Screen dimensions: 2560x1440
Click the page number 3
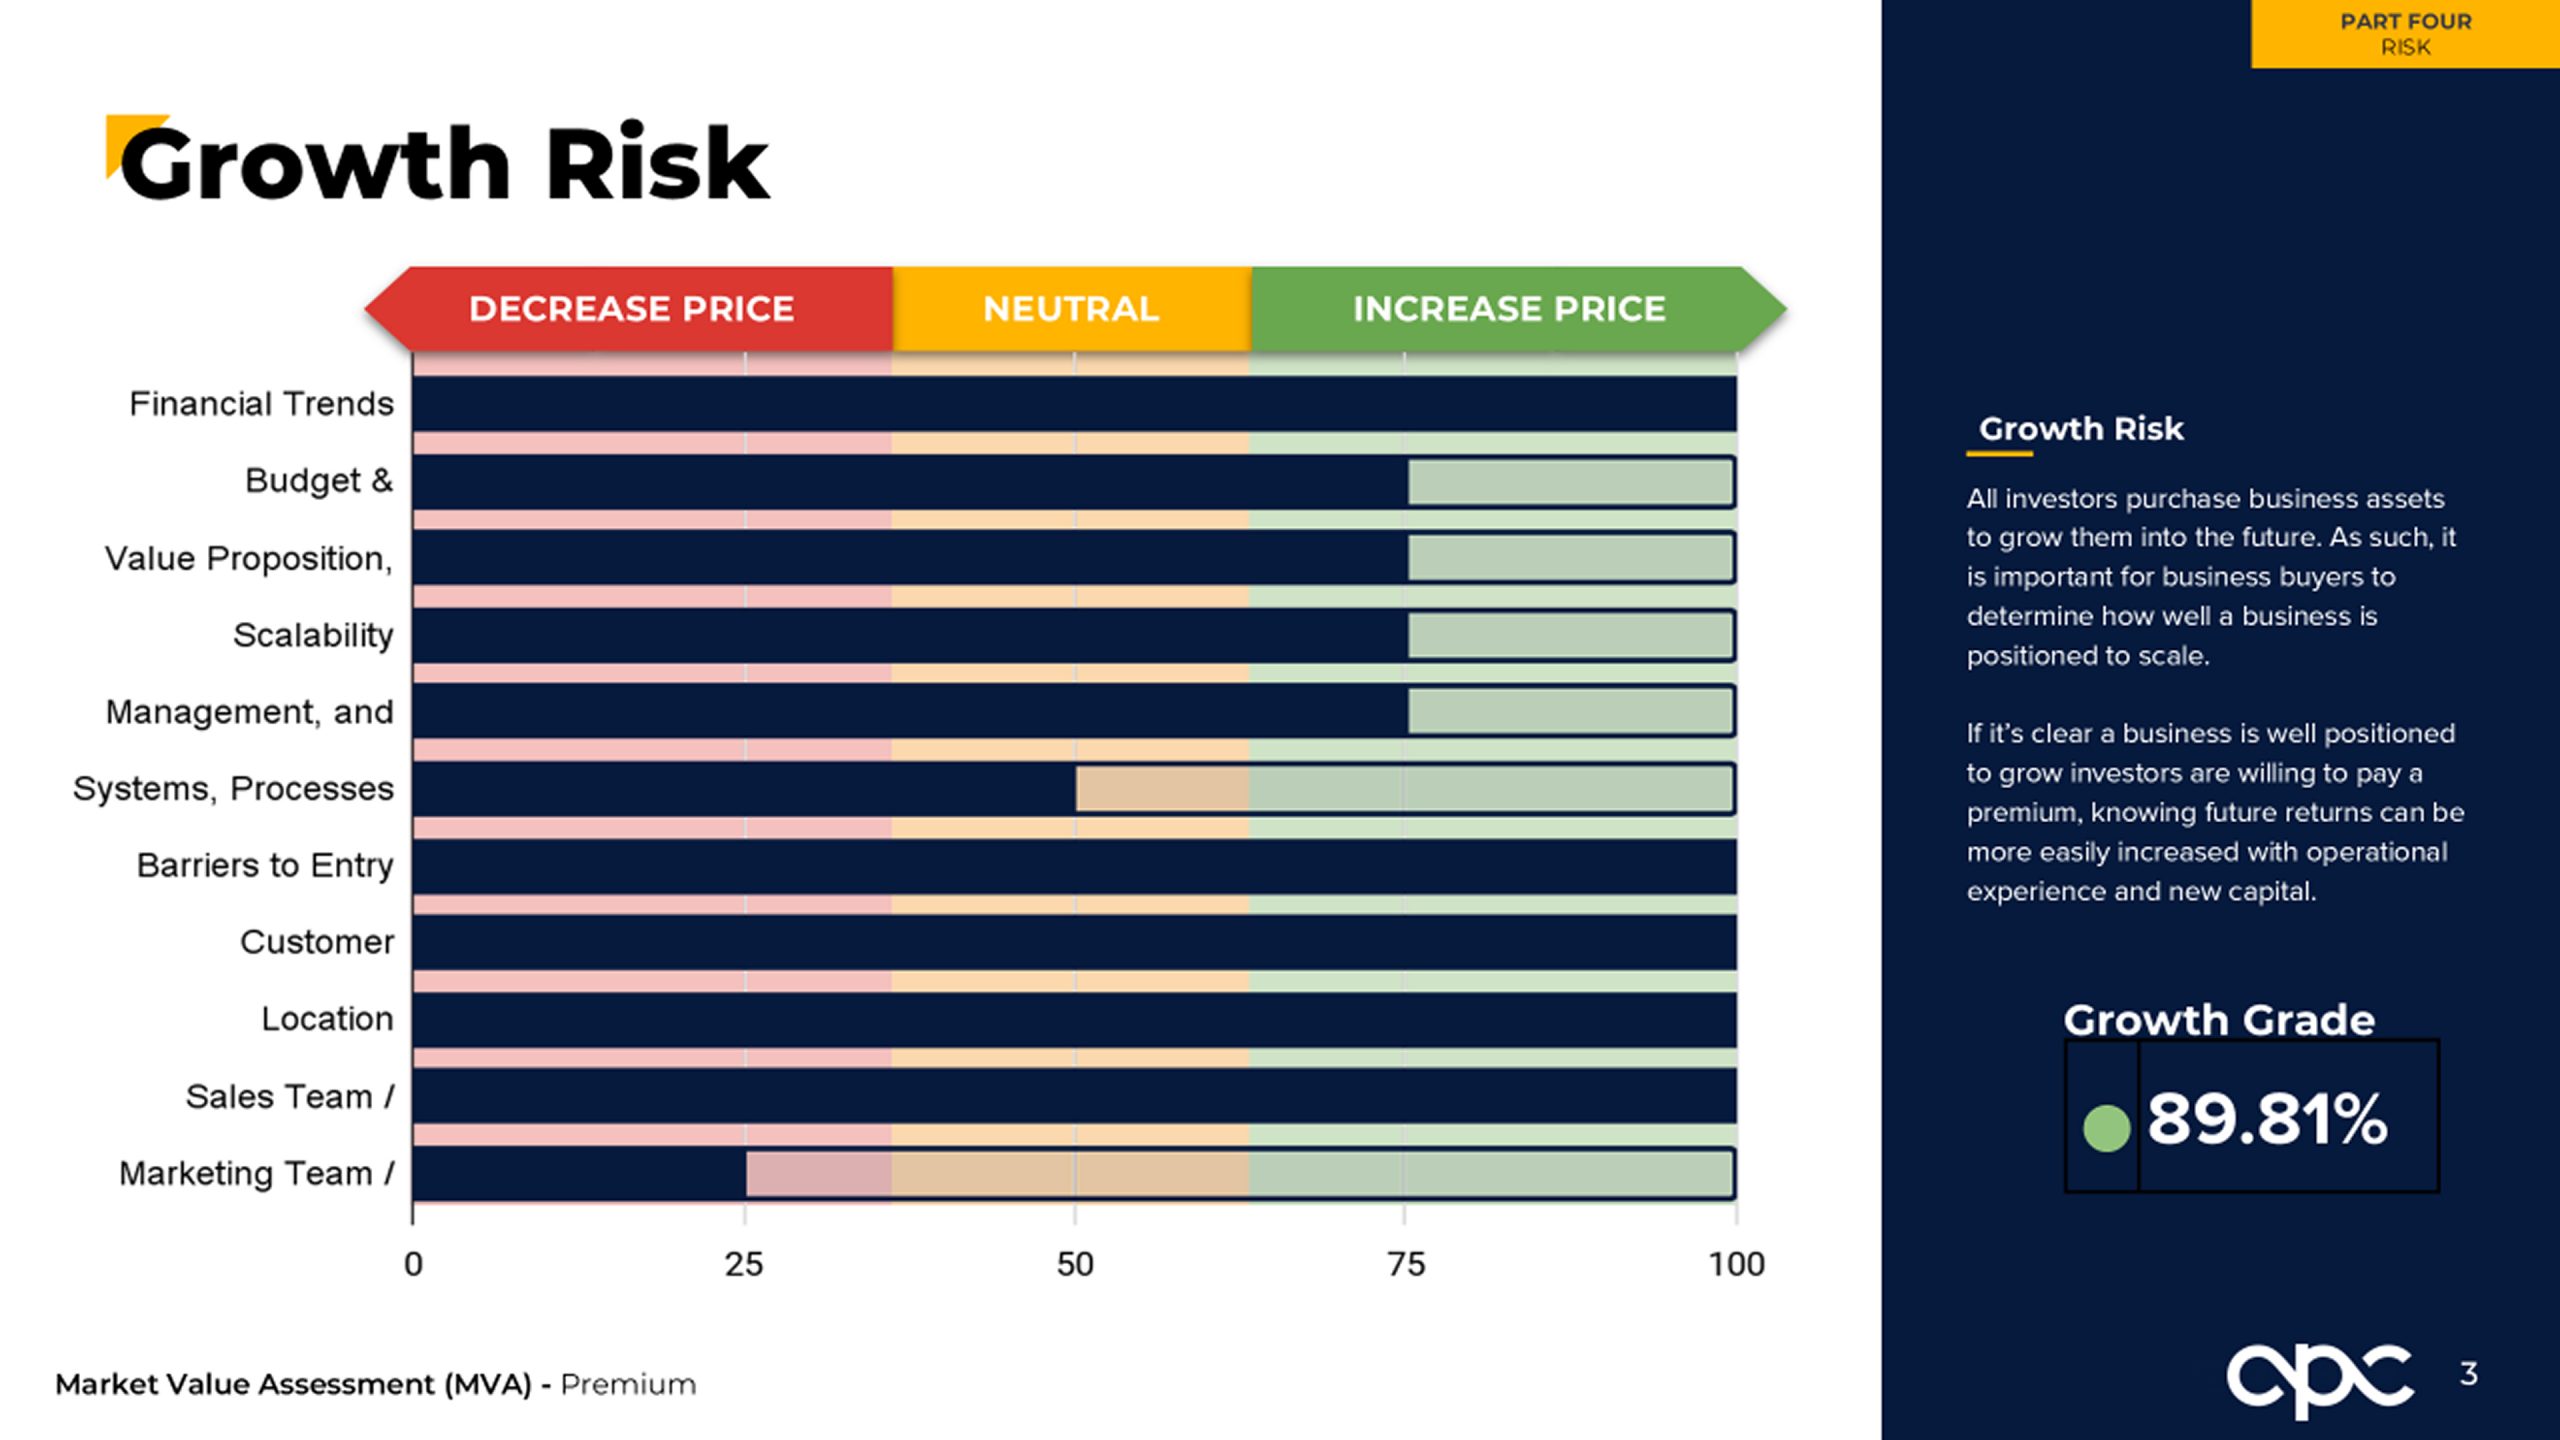(x=2469, y=1374)
